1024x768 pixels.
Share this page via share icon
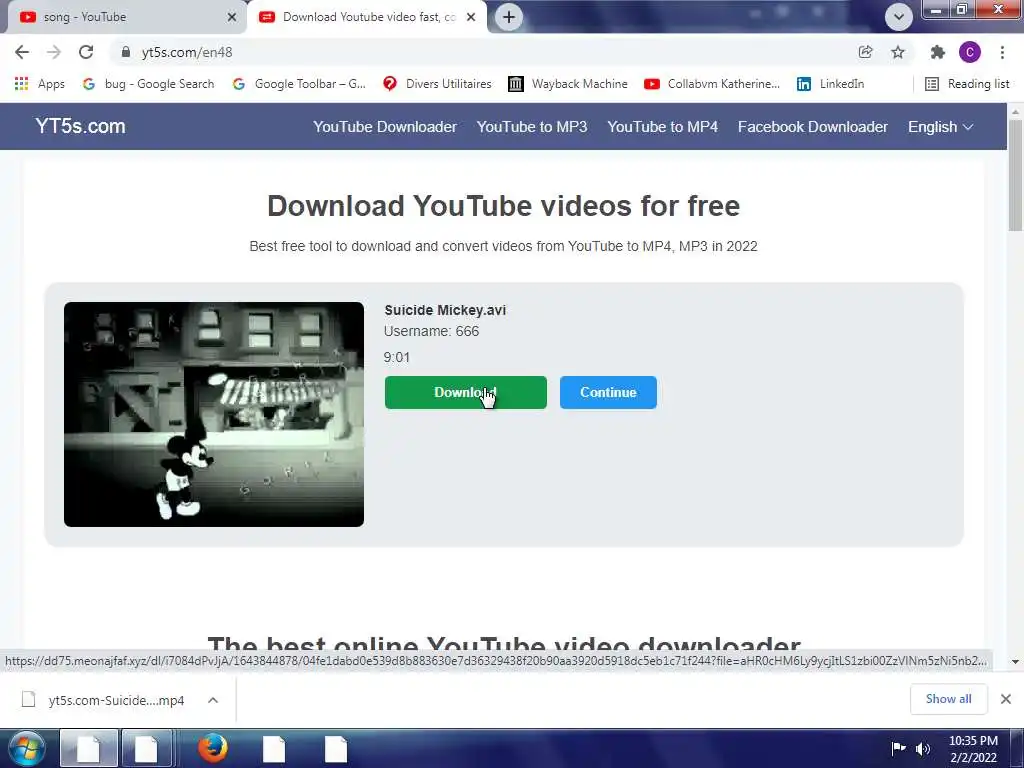point(865,52)
